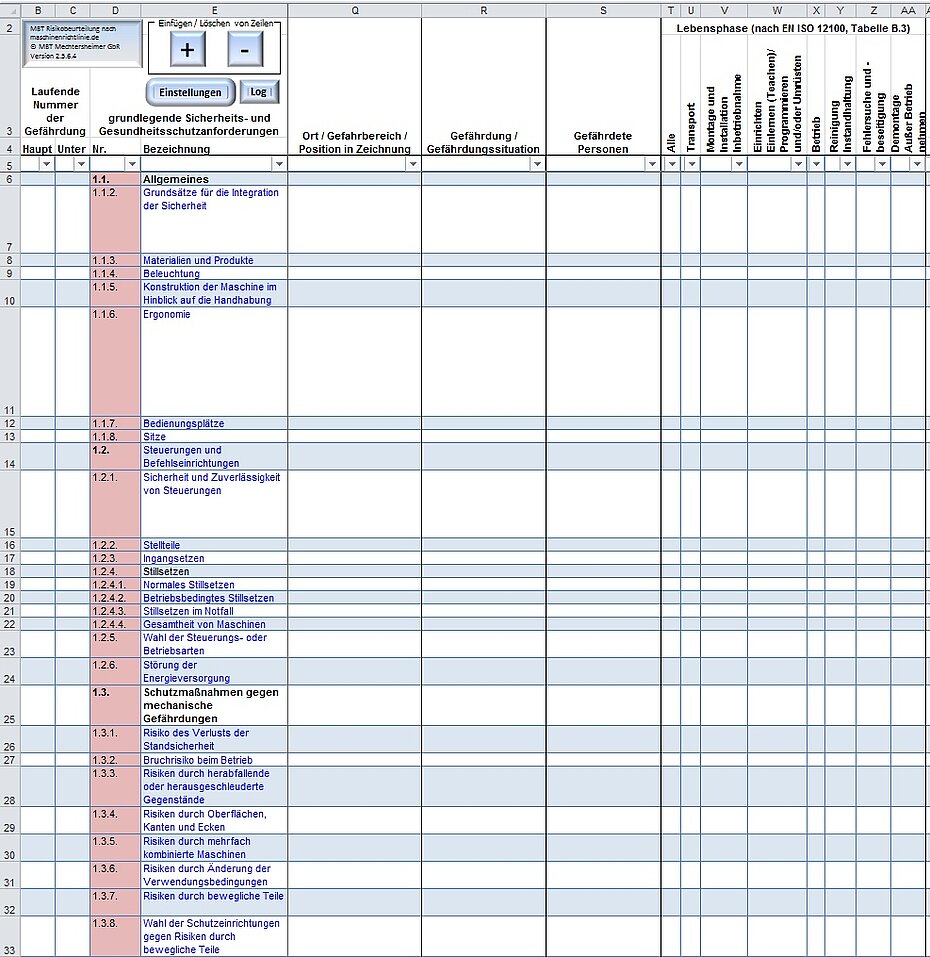Open the 'Bruchrisiko beim Betrieb' link
The width and height of the screenshot is (930, 957).
(x=198, y=760)
